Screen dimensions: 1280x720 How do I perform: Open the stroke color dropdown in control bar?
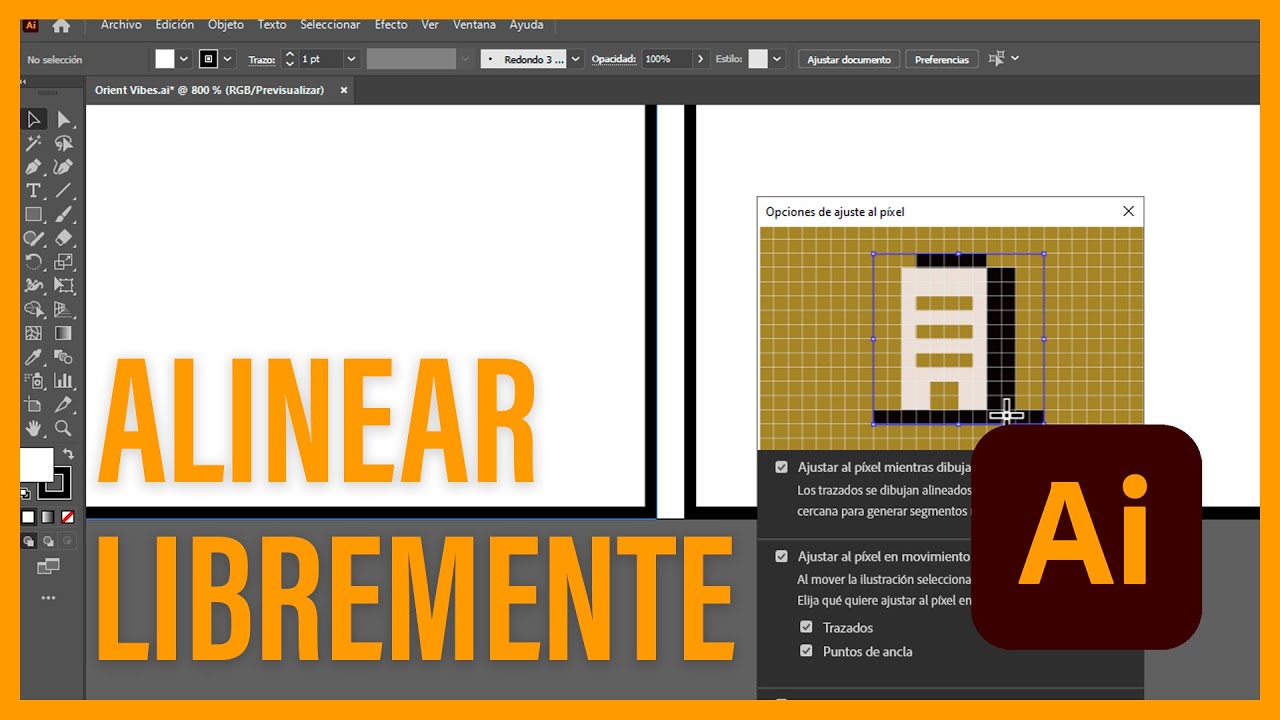coord(228,59)
